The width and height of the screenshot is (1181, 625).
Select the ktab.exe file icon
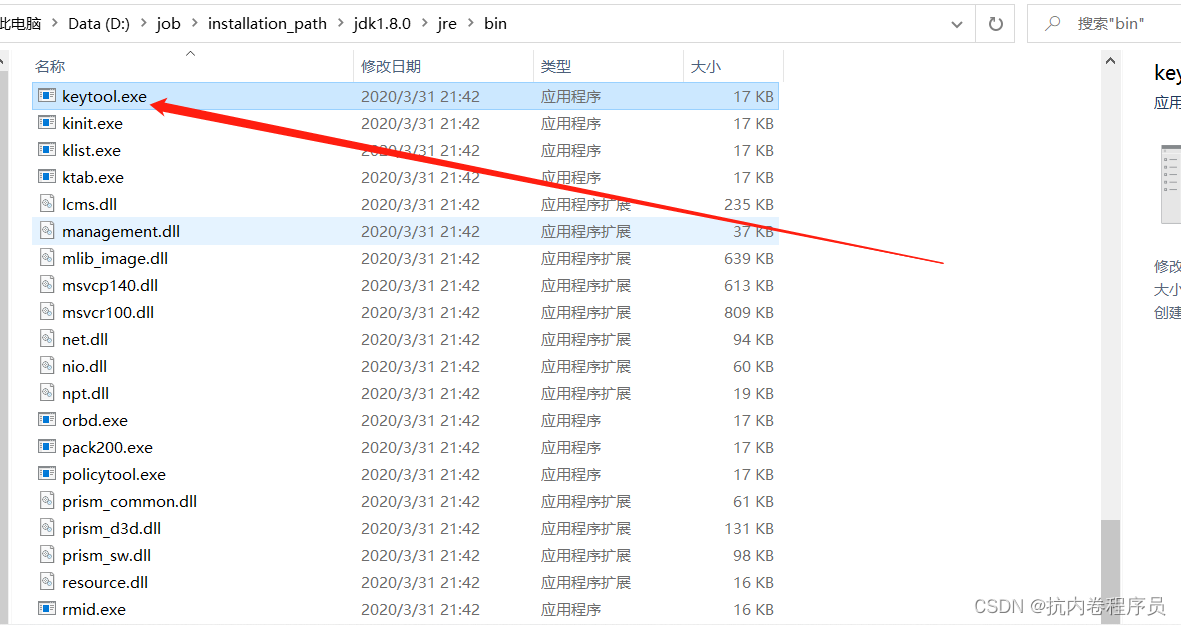tap(47, 177)
